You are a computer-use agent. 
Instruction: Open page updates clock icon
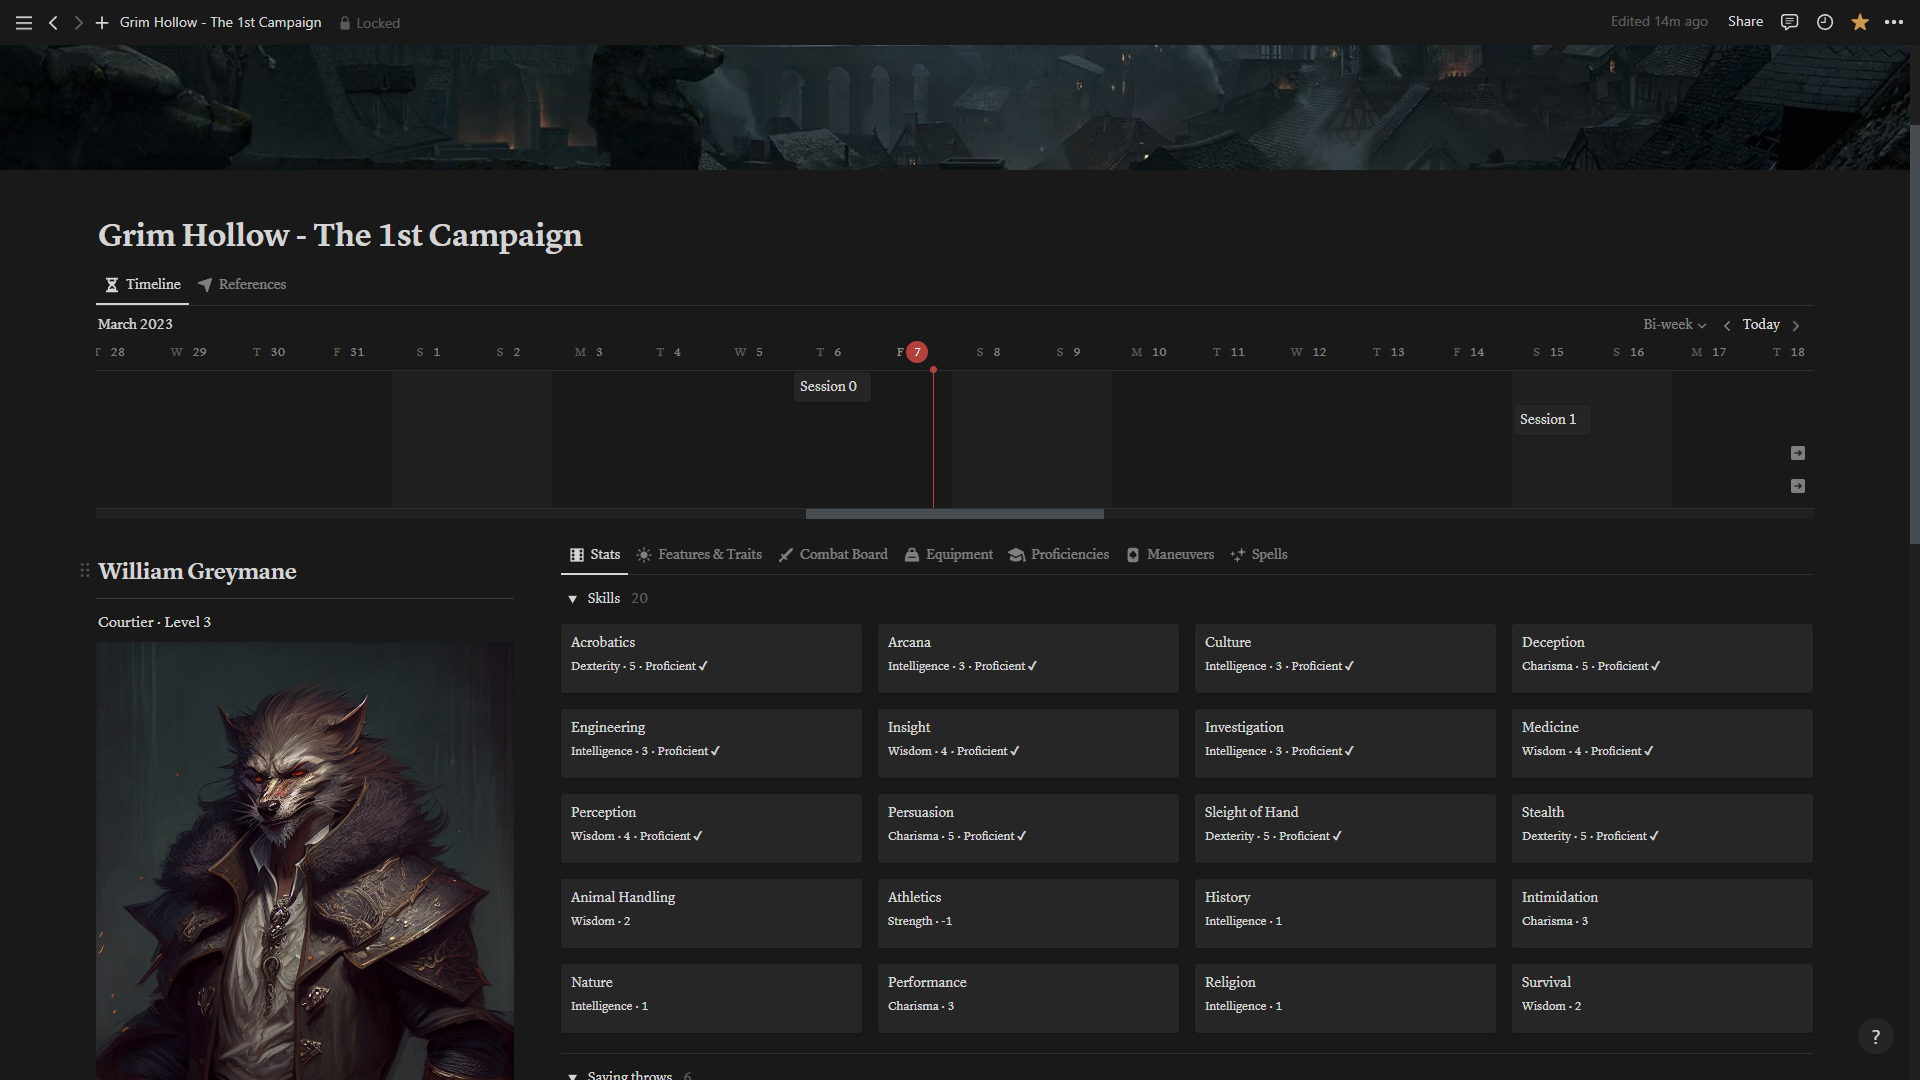point(1824,22)
